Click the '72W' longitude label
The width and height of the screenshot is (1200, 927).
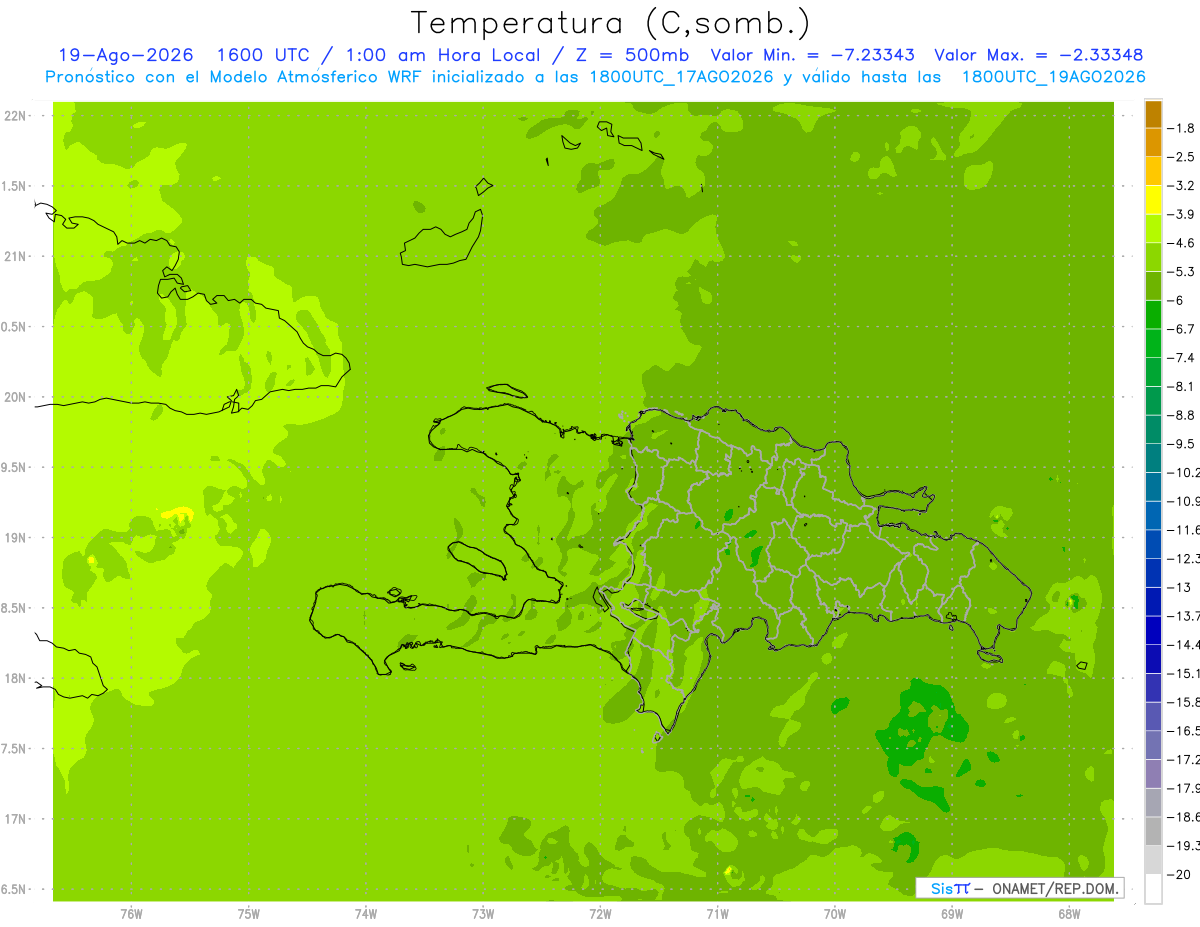coord(600,914)
